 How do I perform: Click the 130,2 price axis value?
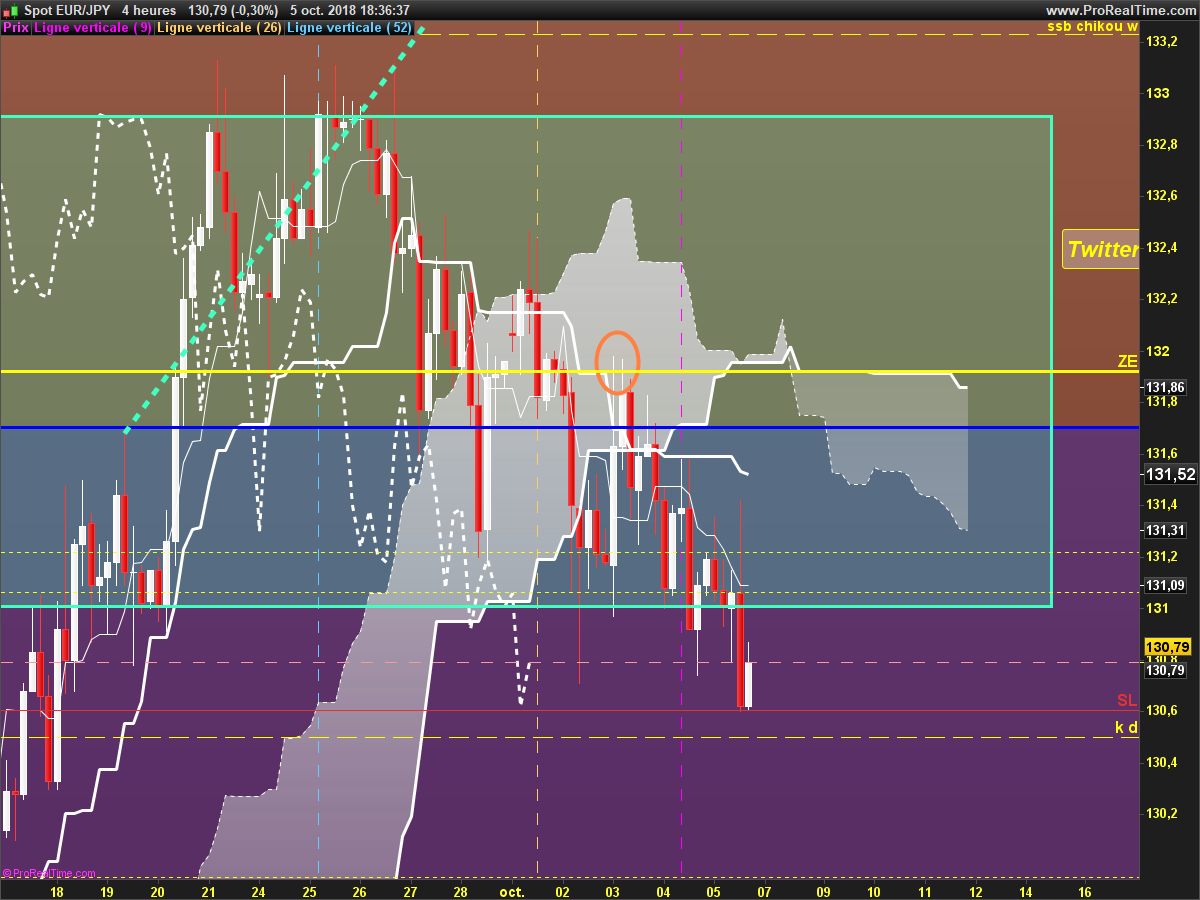tap(1160, 813)
